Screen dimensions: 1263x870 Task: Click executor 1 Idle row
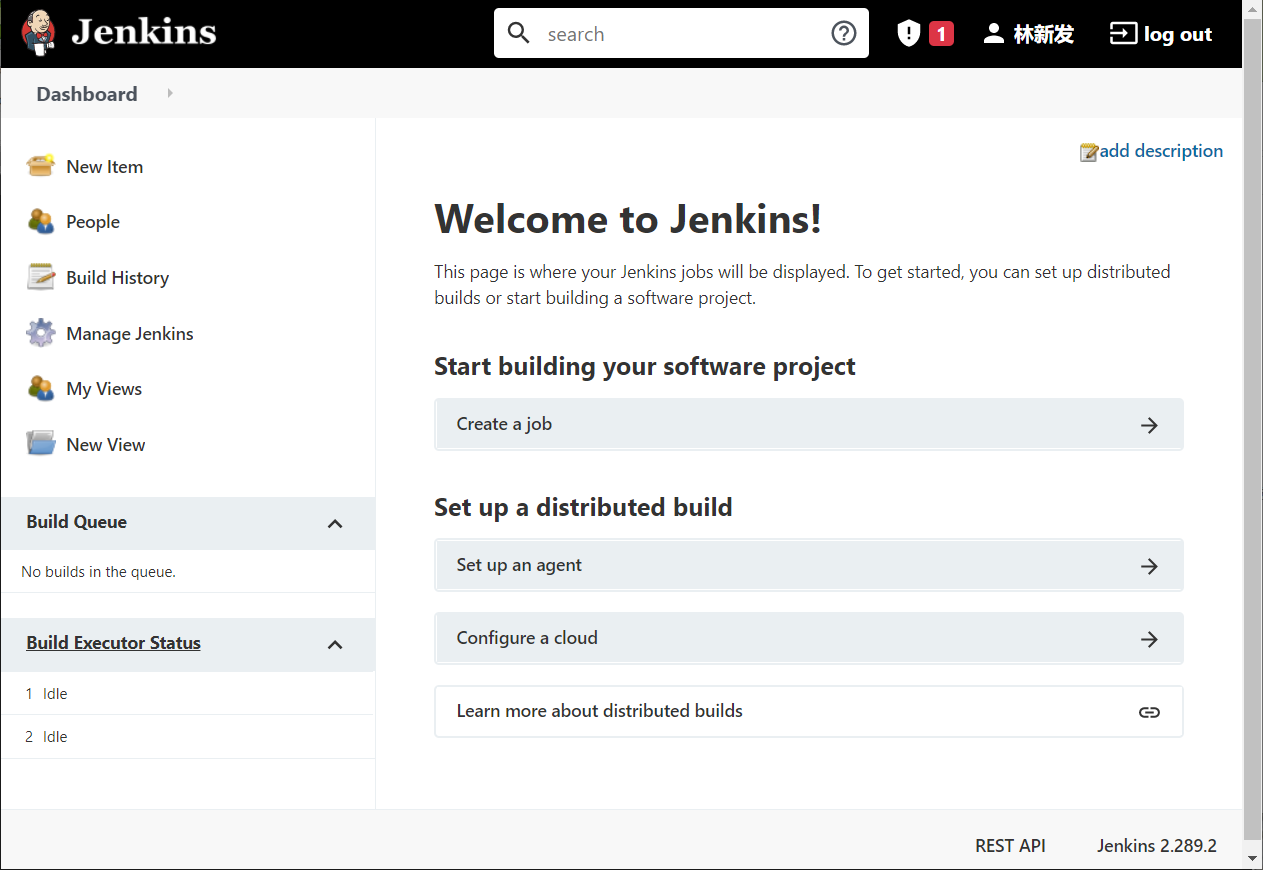pyautogui.click(x=188, y=693)
